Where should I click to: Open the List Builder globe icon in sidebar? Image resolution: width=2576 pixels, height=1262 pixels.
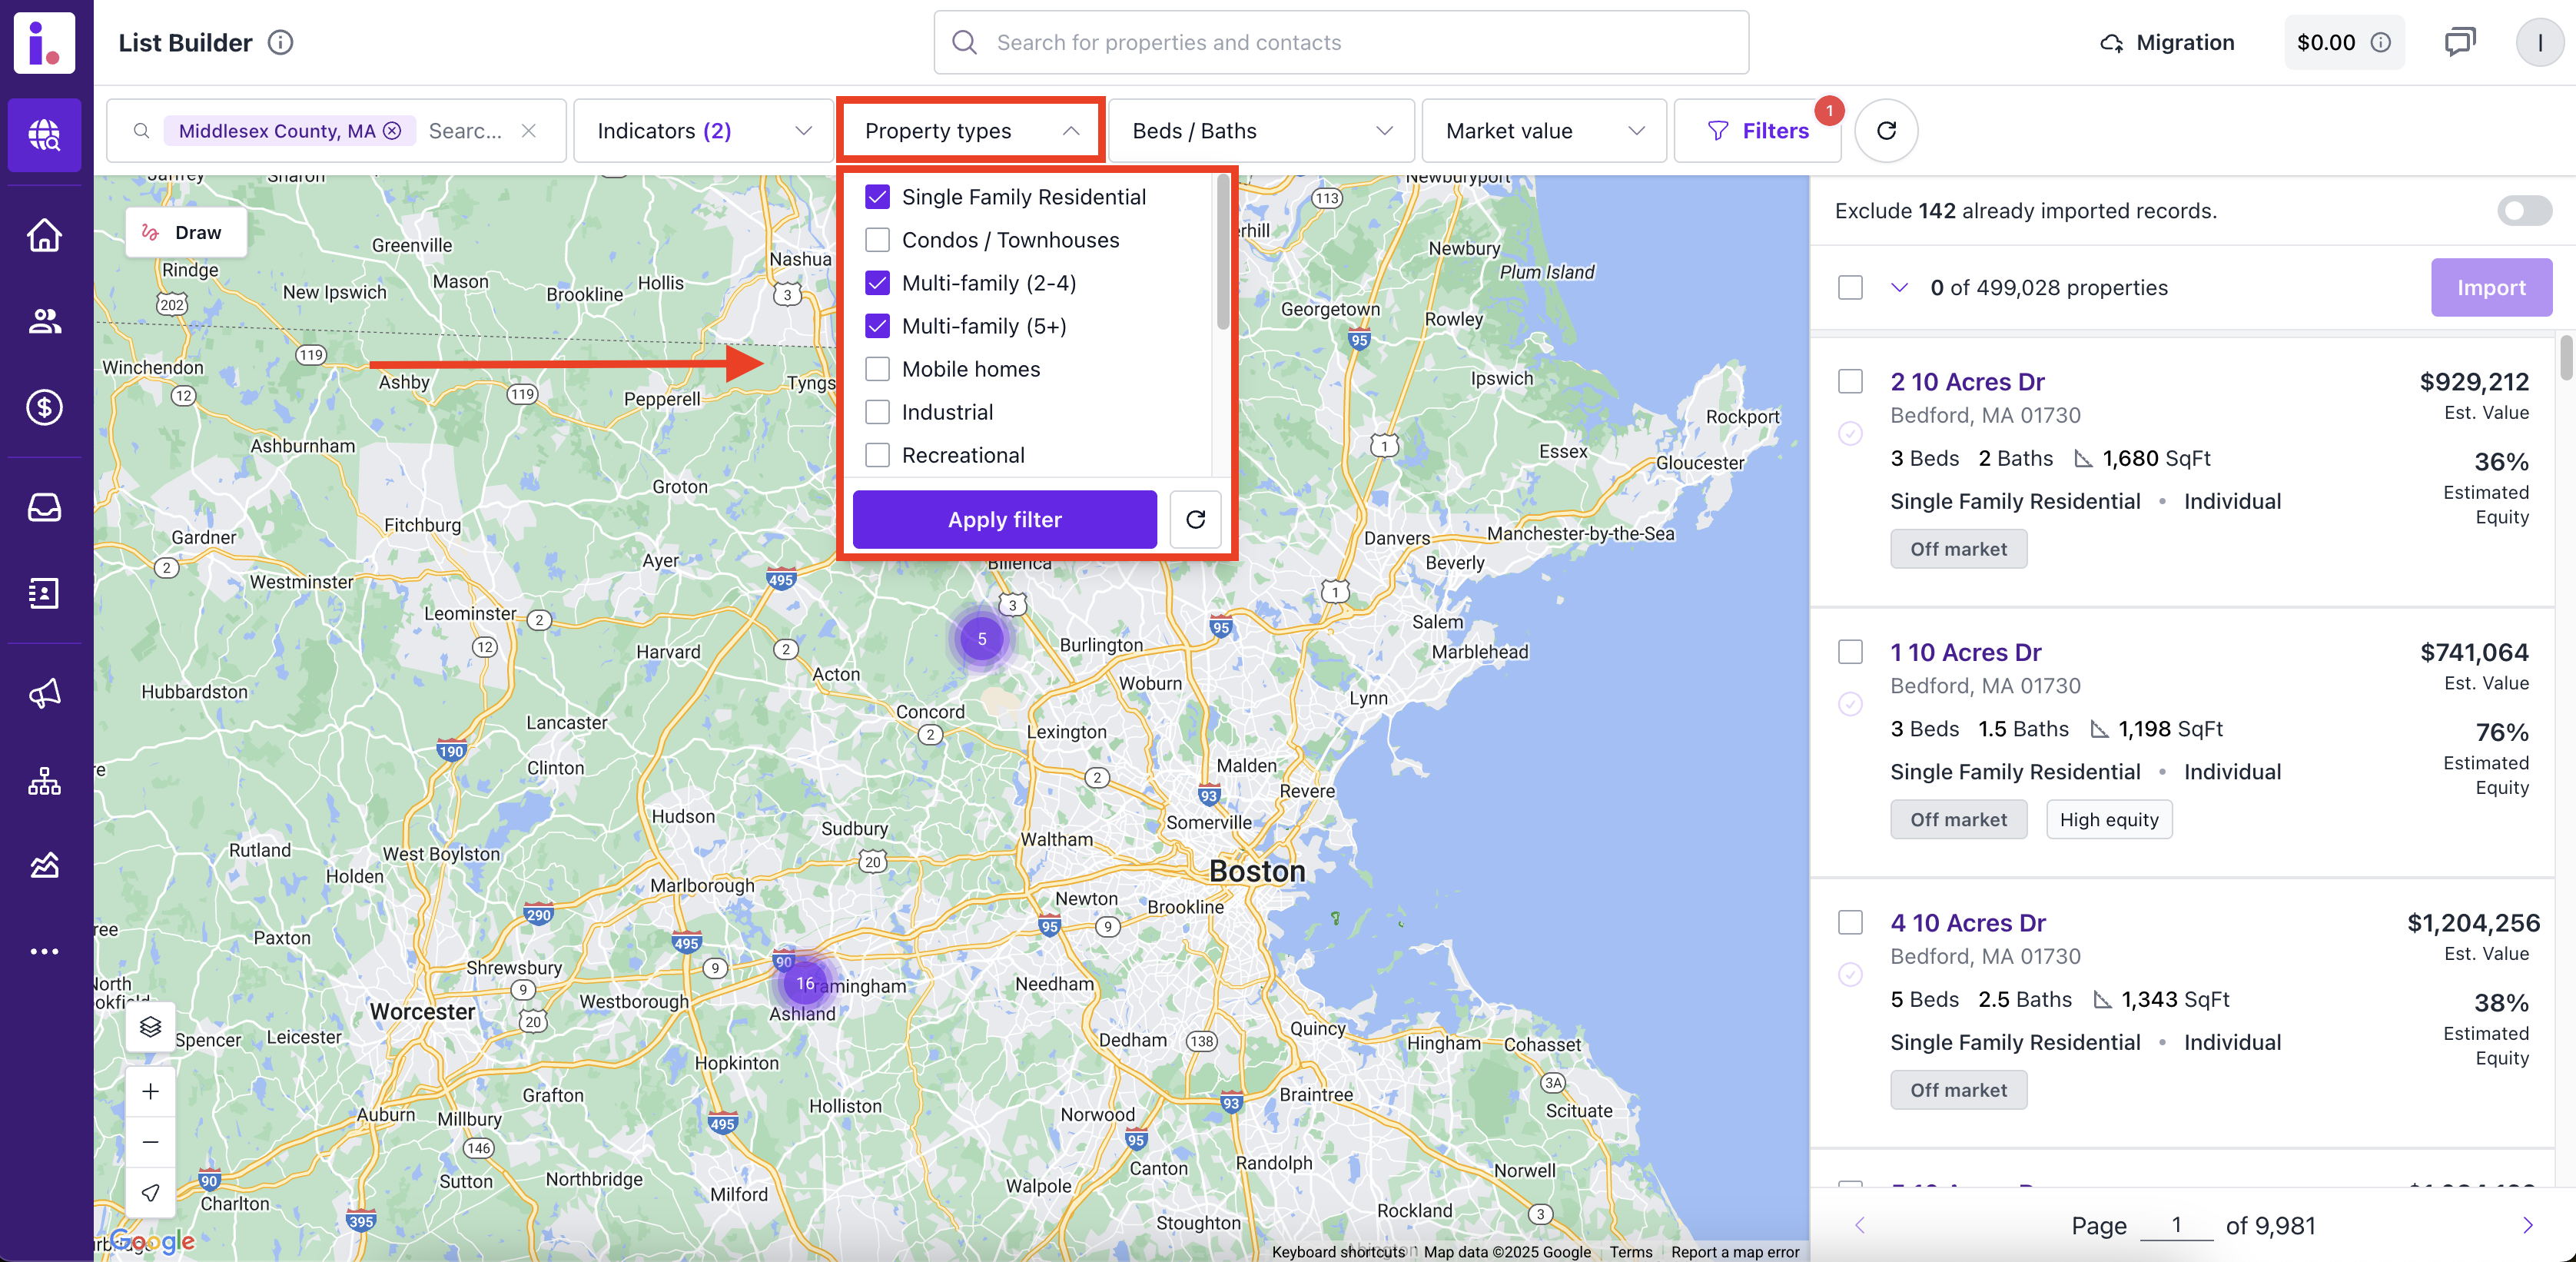[x=44, y=135]
